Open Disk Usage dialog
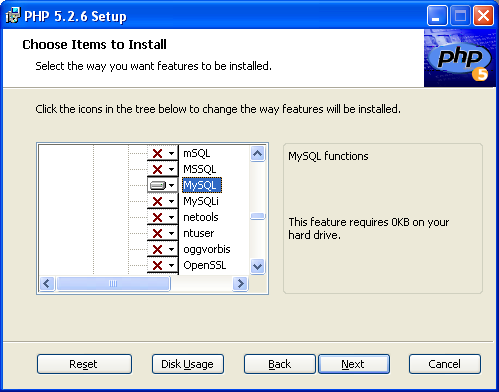499x392 pixels. point(188,364)
